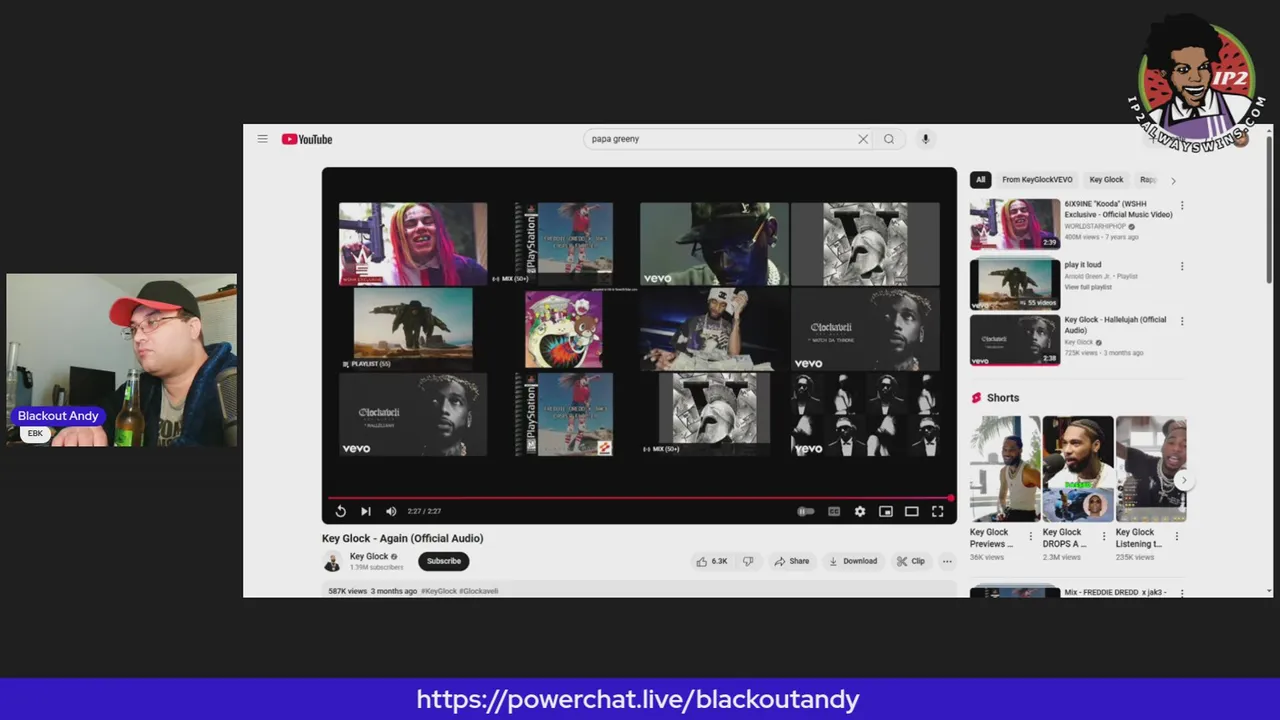The width and height of the screenshot is (1280, 720).
Task: Open the player settings gear
Action: tap(860, 511)
